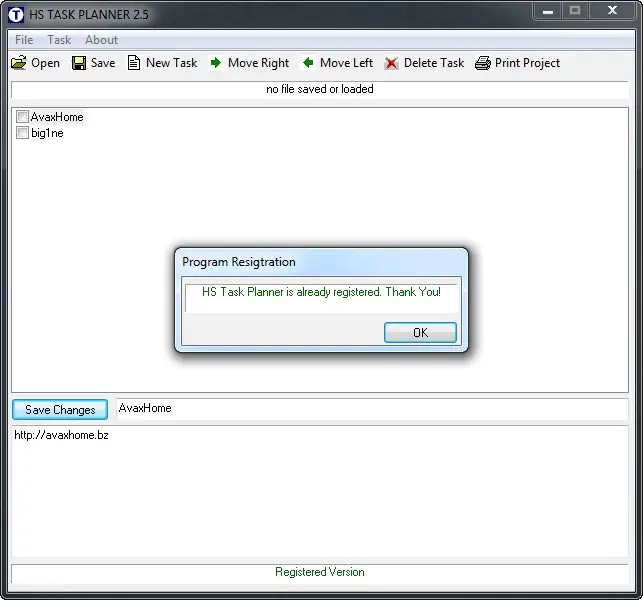Image resolution: width=643 pixels, height=600 pixels.
Task: Click the Save floppy disk icon
Action: (79, 63)
